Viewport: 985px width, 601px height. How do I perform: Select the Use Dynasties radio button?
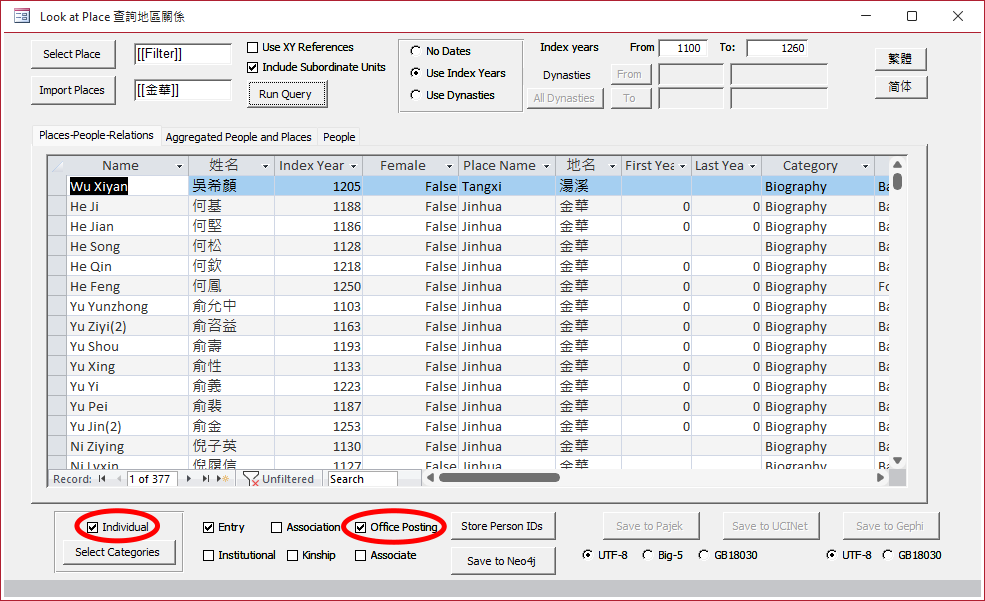[x=415, y=95]
